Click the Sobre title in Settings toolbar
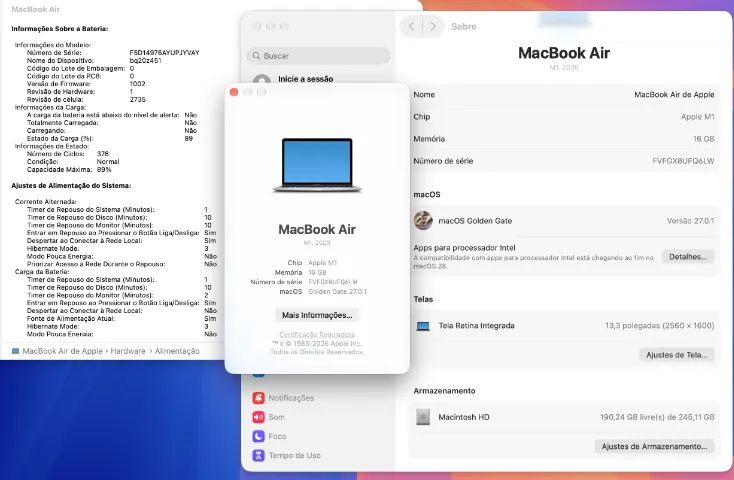The height and width of the screenshot is (480, 734). click(x=463, y=27)
